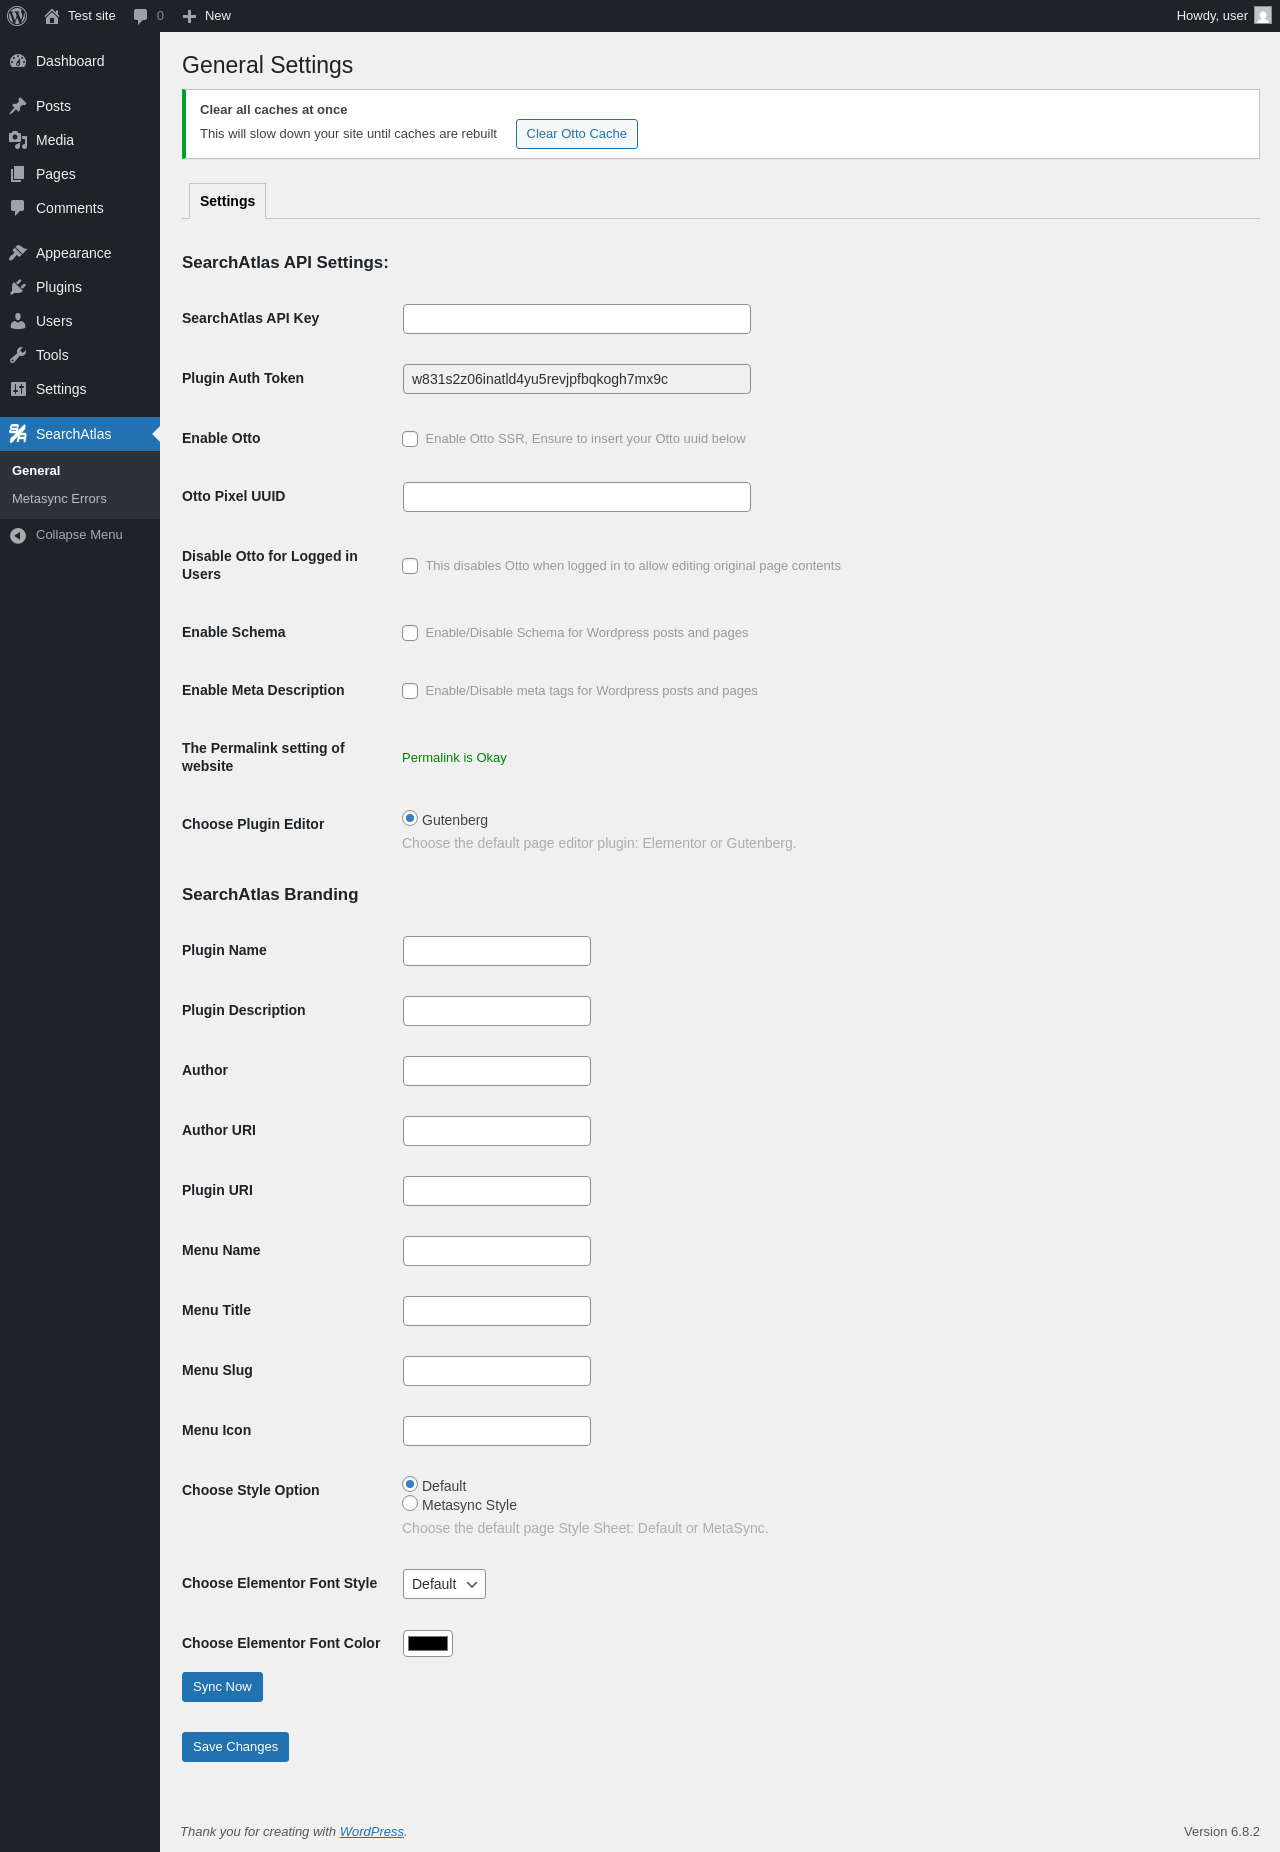Image resolution: width=1280 pixels, height=1852 pixels.
Task: Follow the WordPress footer link
Action: point(372,1832)
